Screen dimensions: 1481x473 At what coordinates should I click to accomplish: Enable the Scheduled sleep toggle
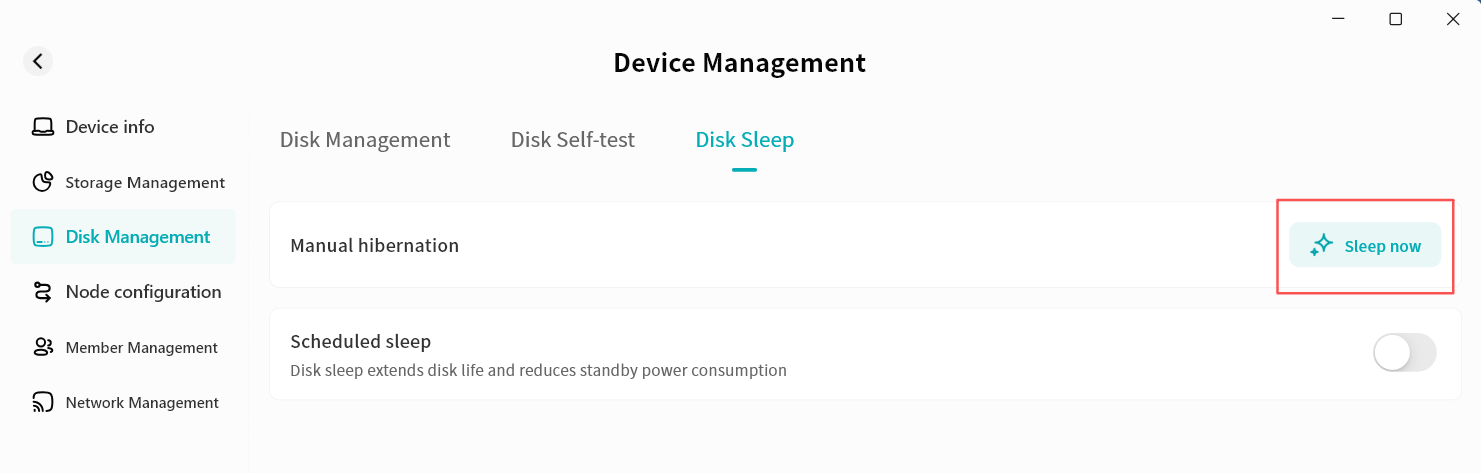[1405, 353]
